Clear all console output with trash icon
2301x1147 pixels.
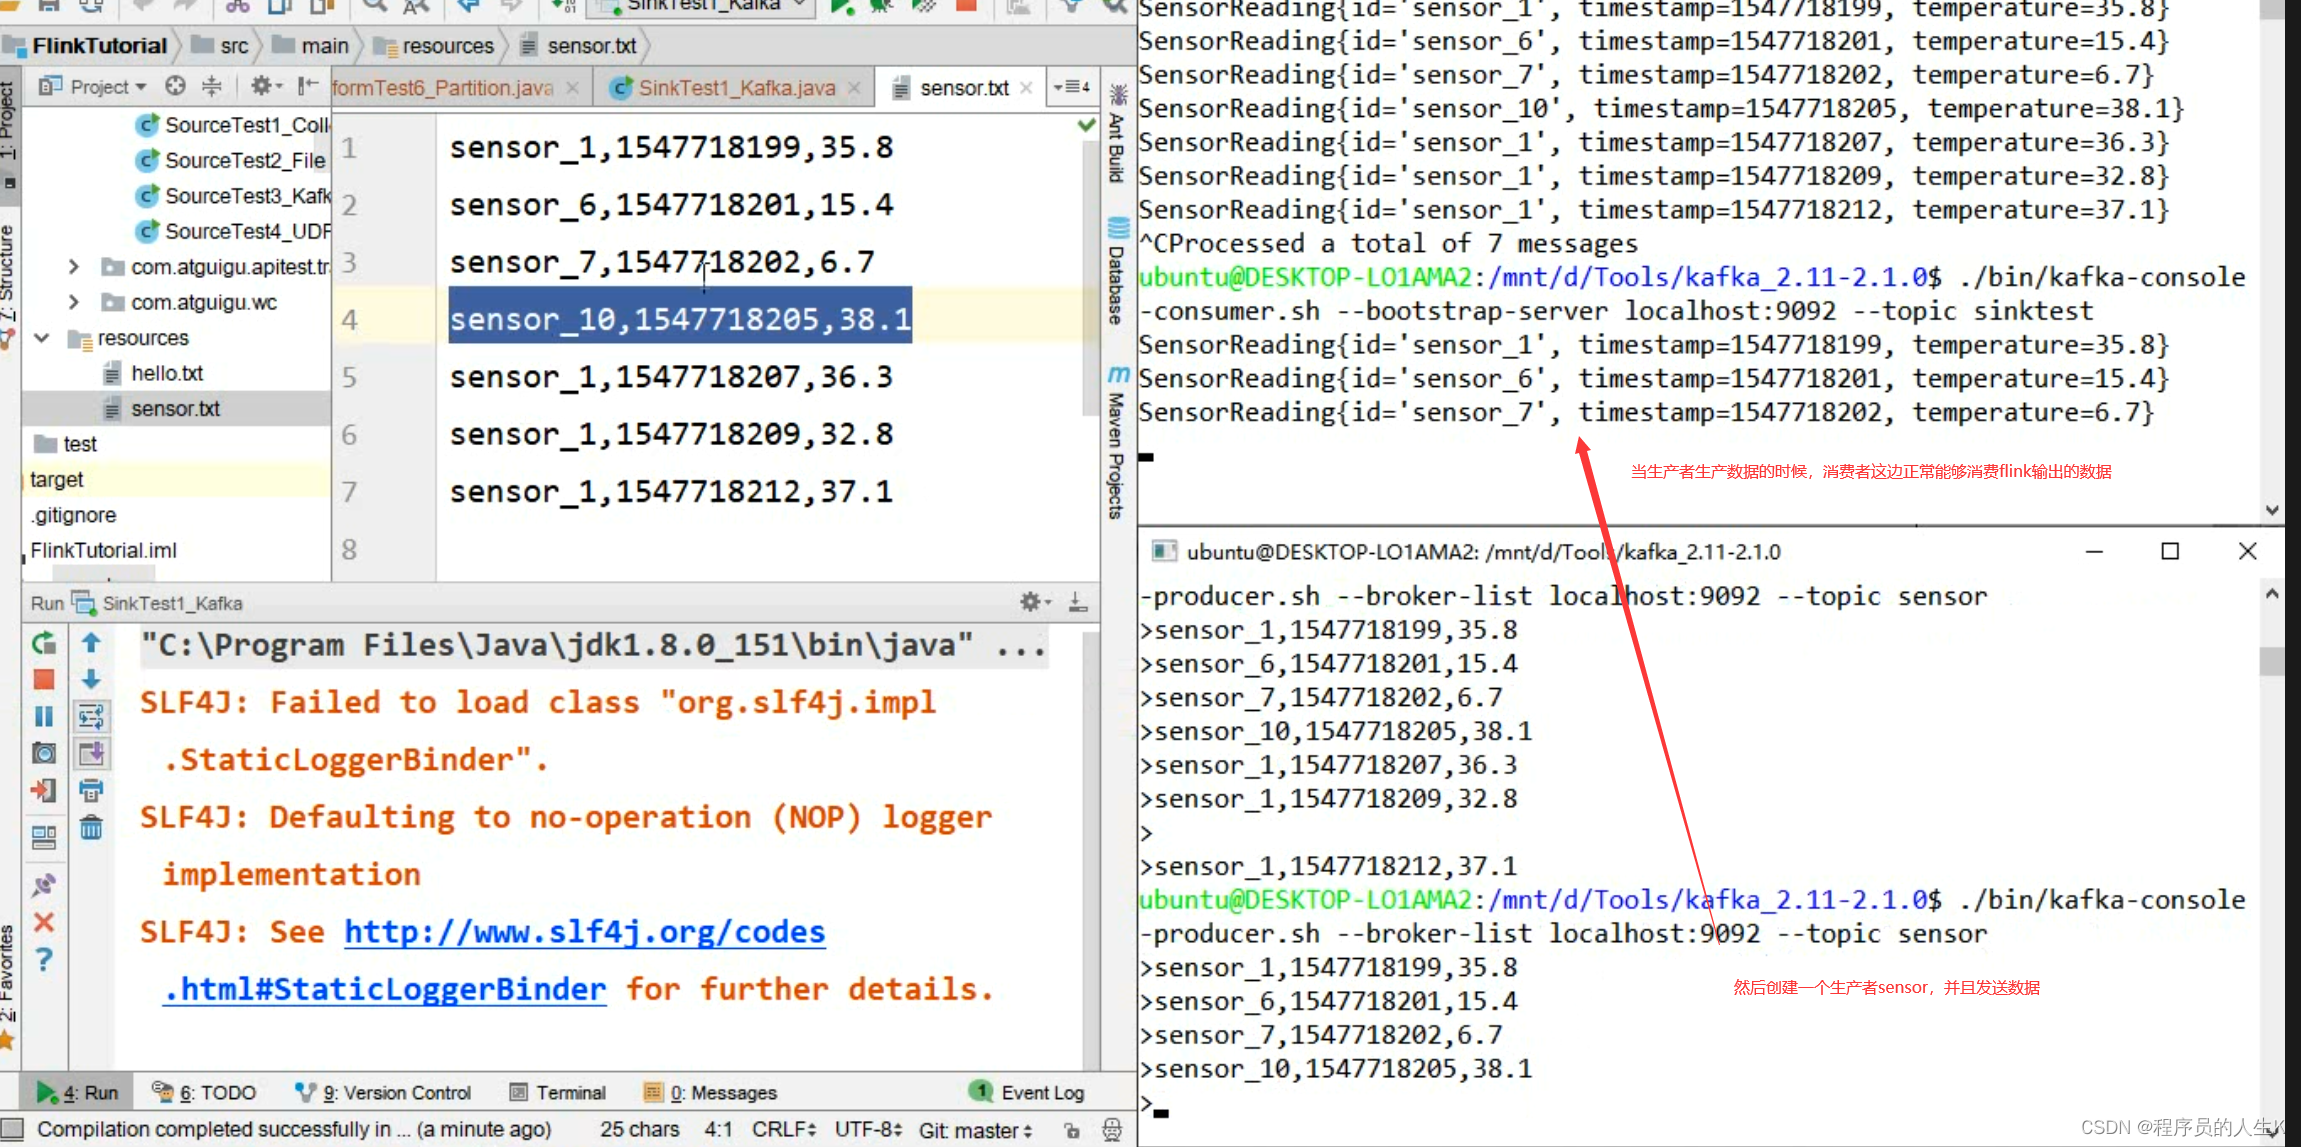pos(91,828)
